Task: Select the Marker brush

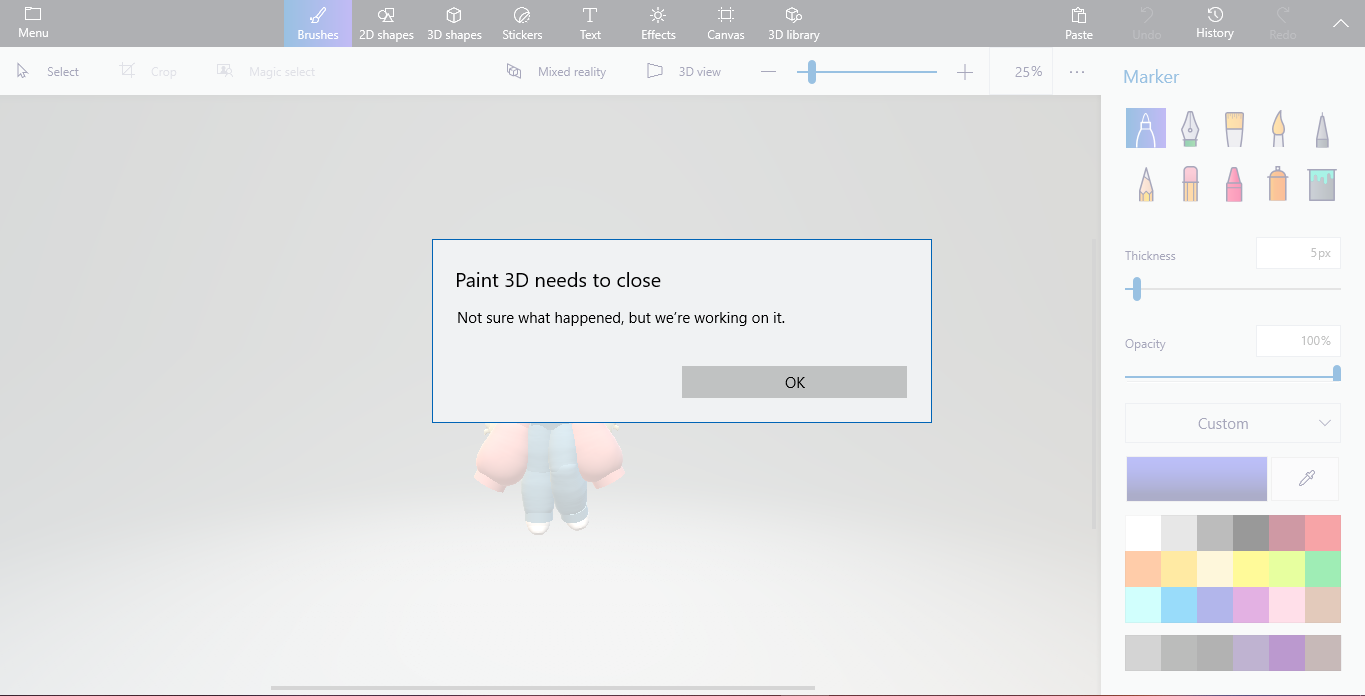Action: [1146, 129]
